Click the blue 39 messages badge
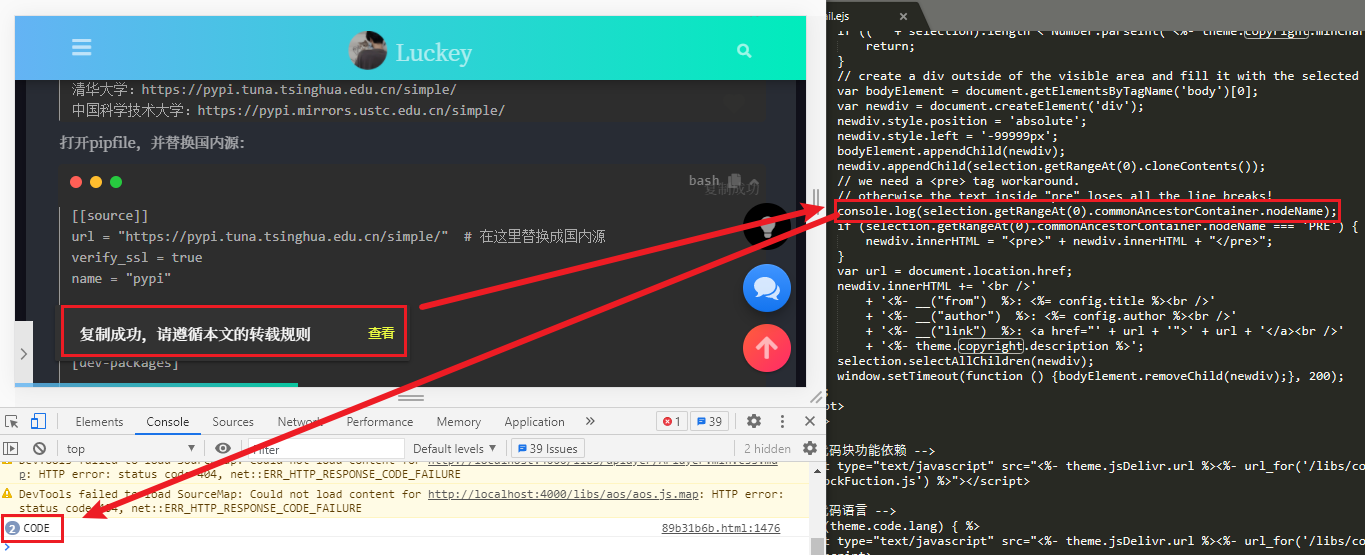Screen dimensions: 1365x555 [709, 421]
